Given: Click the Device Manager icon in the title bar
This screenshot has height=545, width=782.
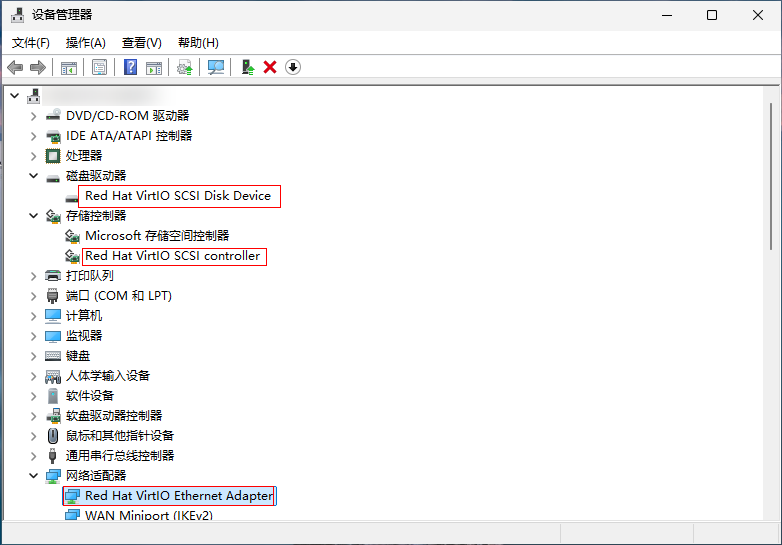Looking at the screenshot, I should [17, 15].
